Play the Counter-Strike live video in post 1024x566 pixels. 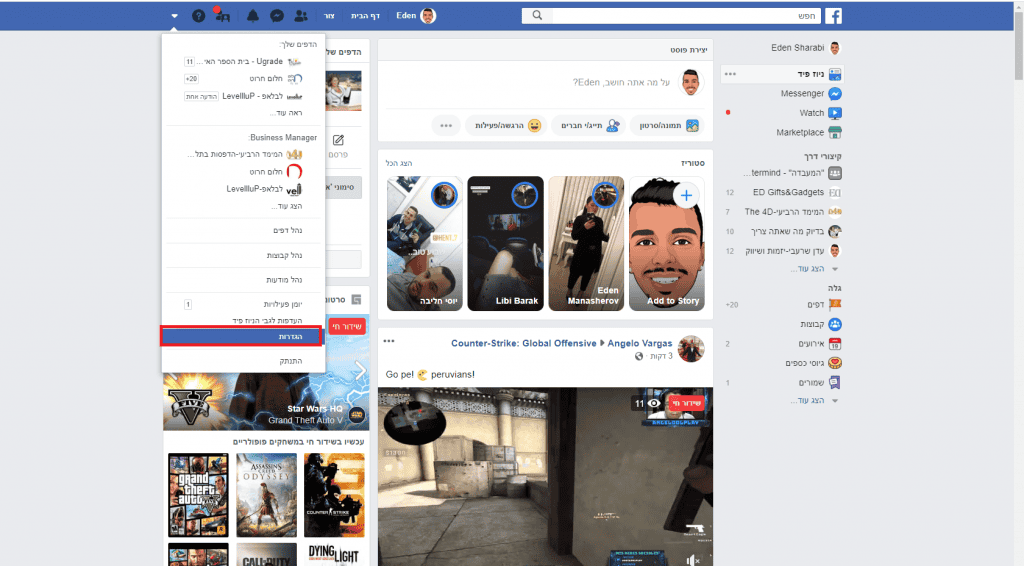[x=545, y=477]
